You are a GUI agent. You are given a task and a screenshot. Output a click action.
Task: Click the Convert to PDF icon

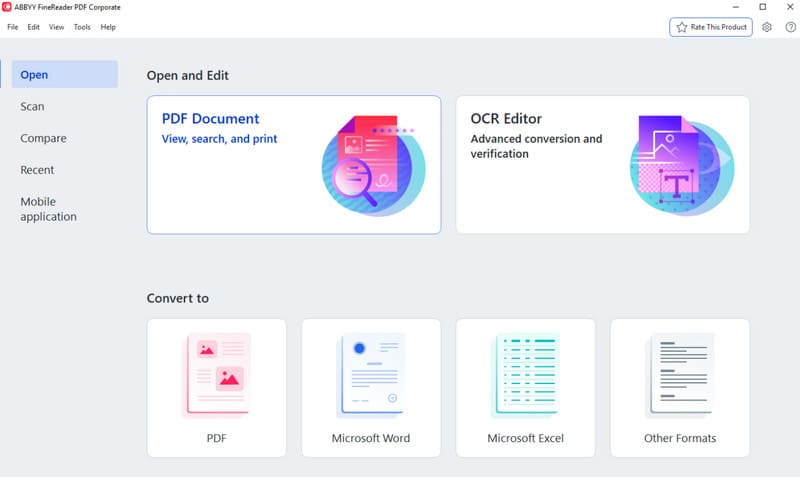(217, 375)
